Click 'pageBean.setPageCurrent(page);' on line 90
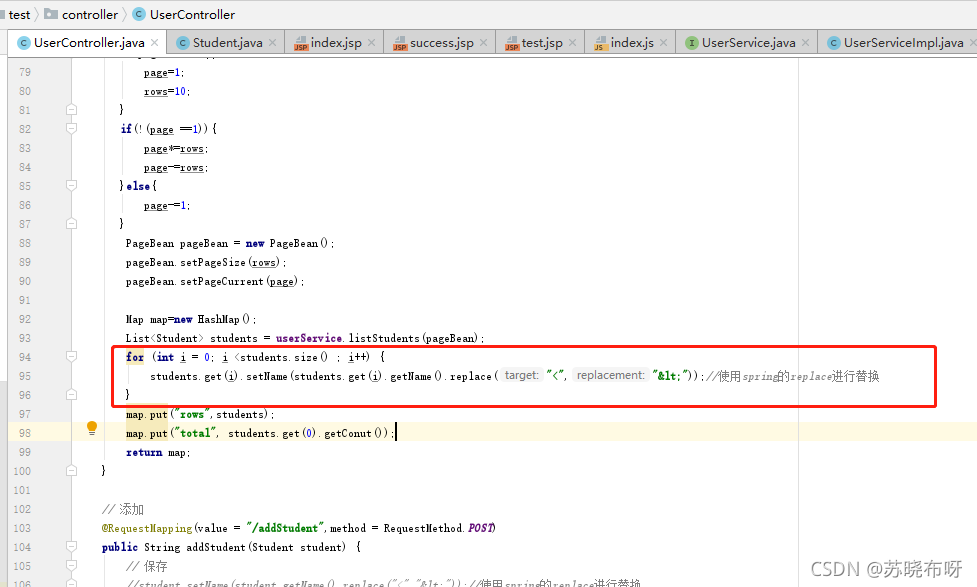The height and width of the screenshot is (587, 977). [x=215, y=282]
